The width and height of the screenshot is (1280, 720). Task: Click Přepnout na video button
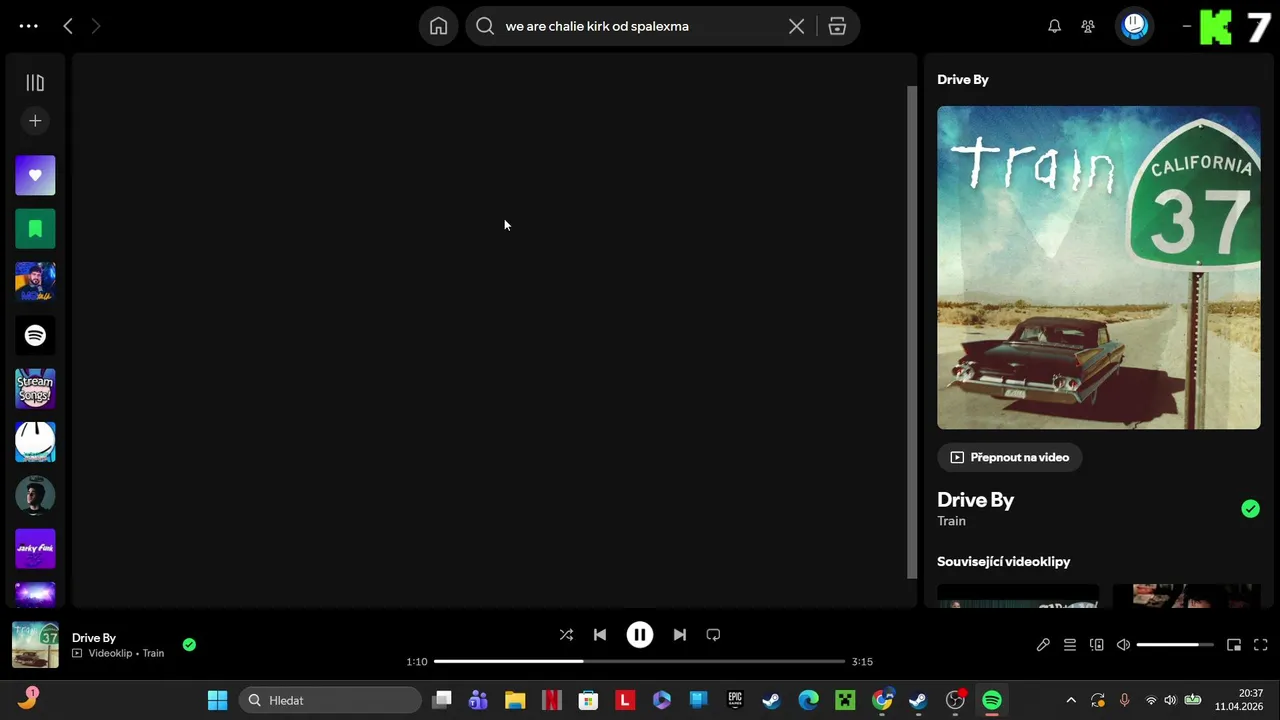tap(1009, 457)
